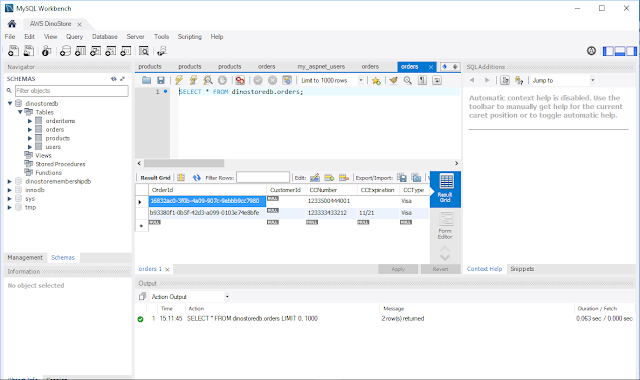Open the Context Help tab

pos(484,269)
